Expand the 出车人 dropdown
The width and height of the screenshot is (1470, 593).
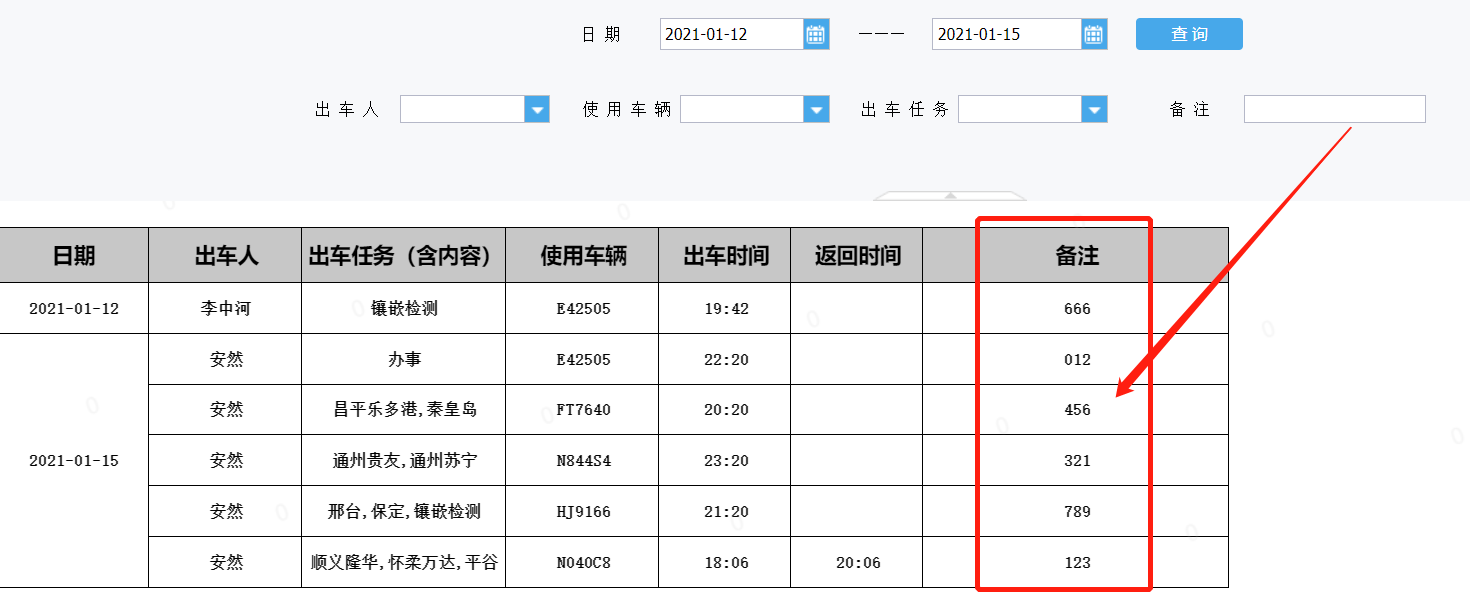point(537,109)
